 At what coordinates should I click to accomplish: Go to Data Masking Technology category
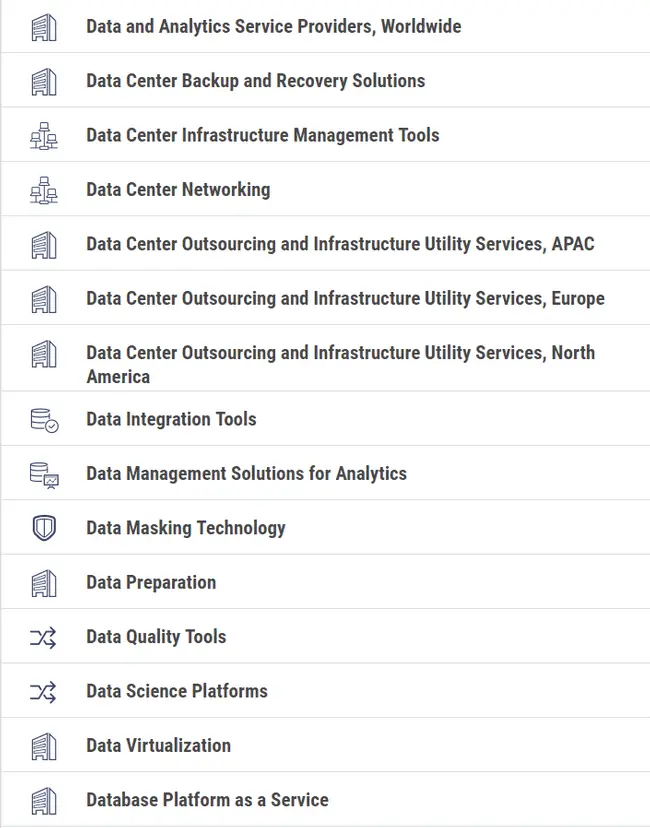tap(186, 528)
